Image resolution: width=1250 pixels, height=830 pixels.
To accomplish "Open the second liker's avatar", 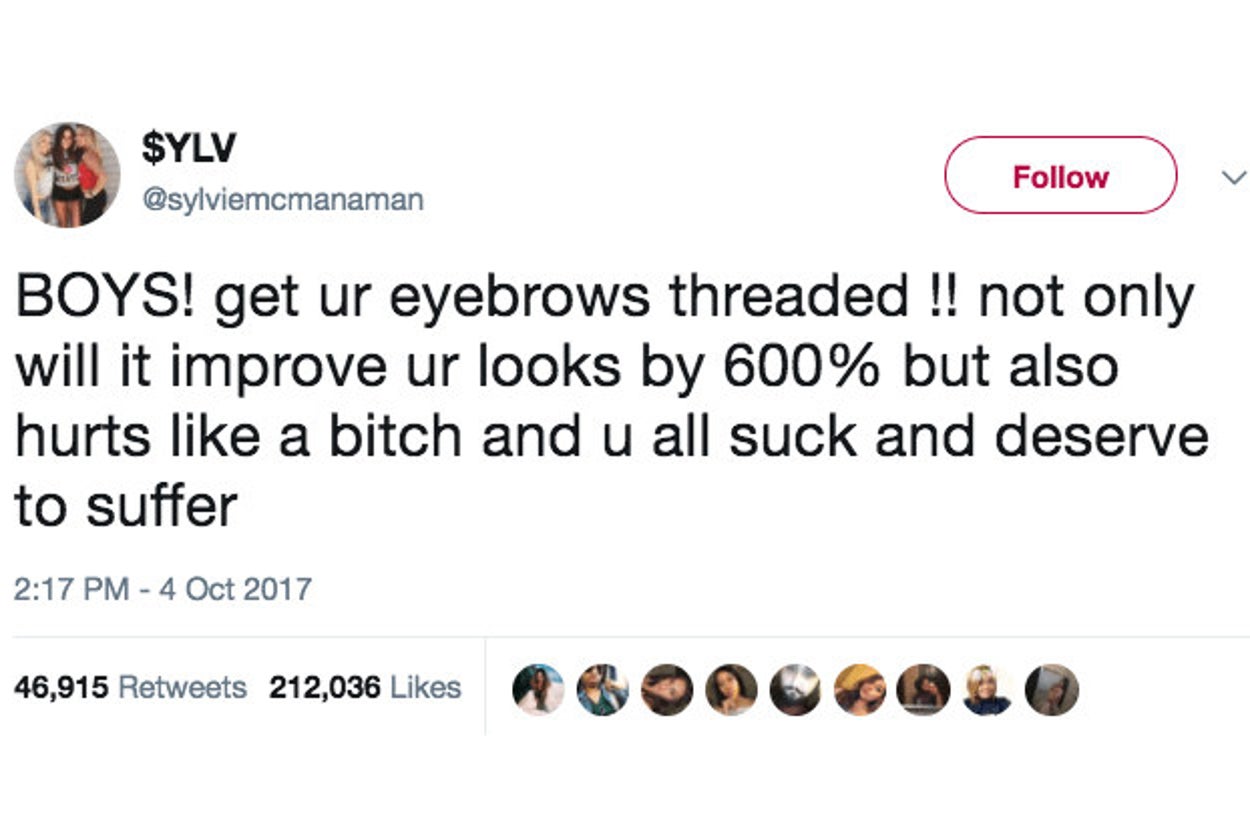I will tap(603, 689).
